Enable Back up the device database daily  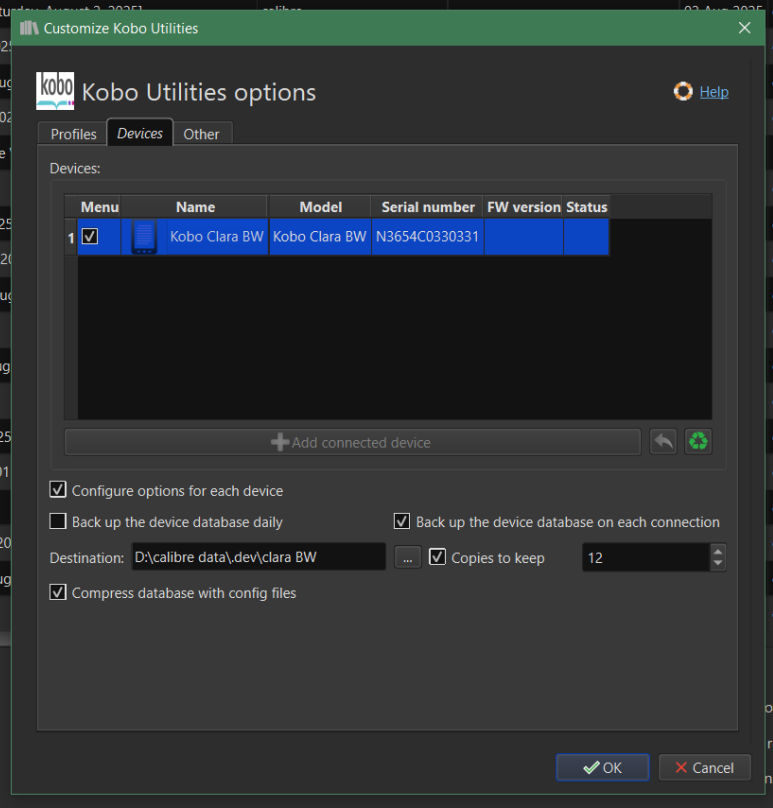point(59,522)
